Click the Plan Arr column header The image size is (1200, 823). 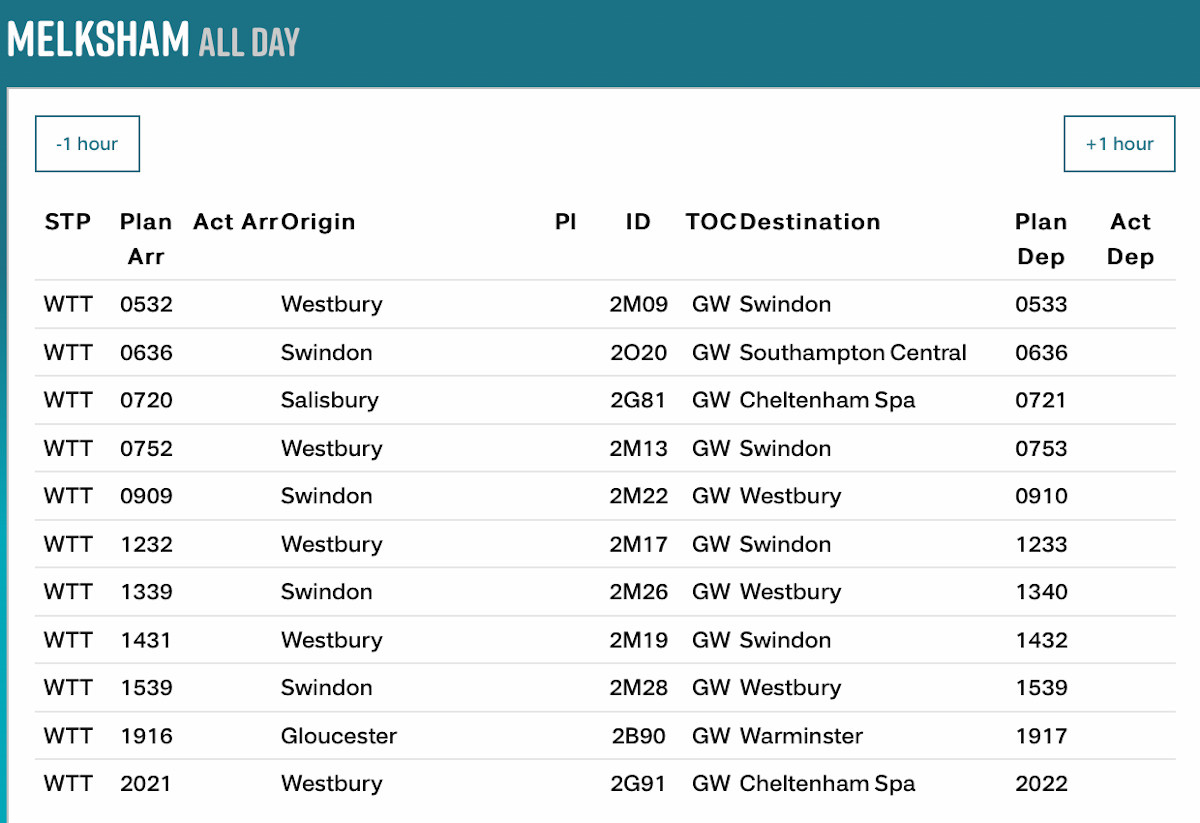146,239
